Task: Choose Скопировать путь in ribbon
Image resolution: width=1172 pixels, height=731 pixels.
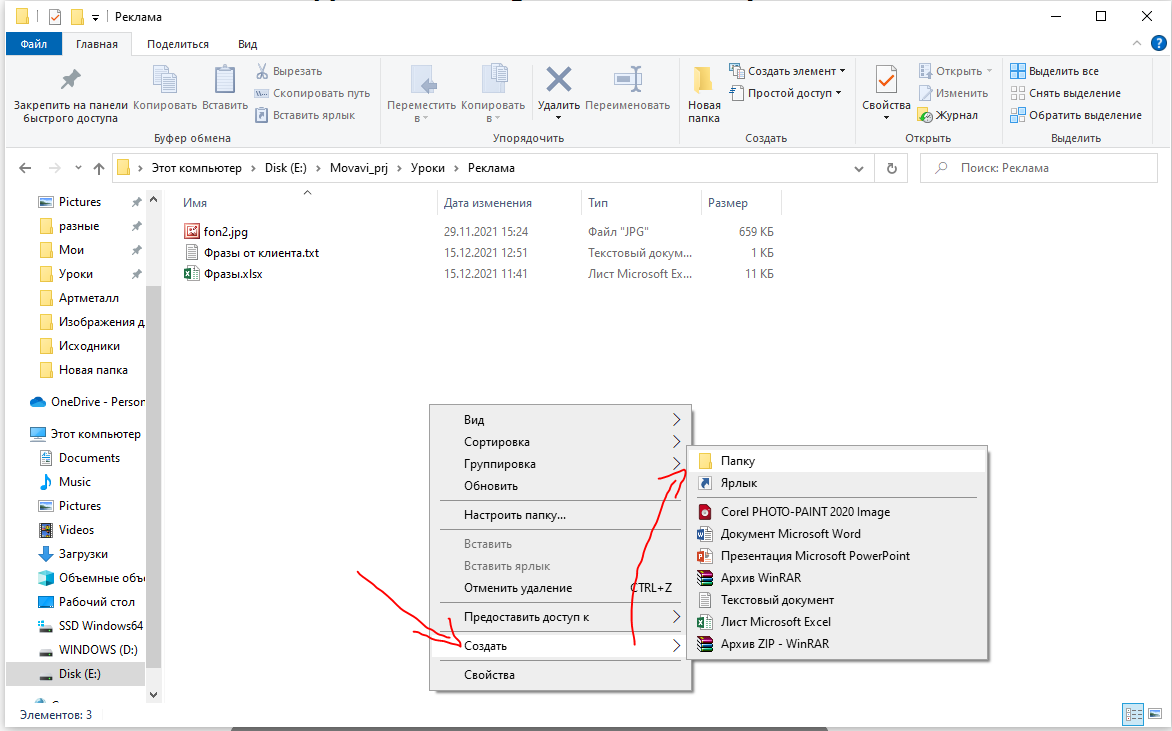Action: 312,93
